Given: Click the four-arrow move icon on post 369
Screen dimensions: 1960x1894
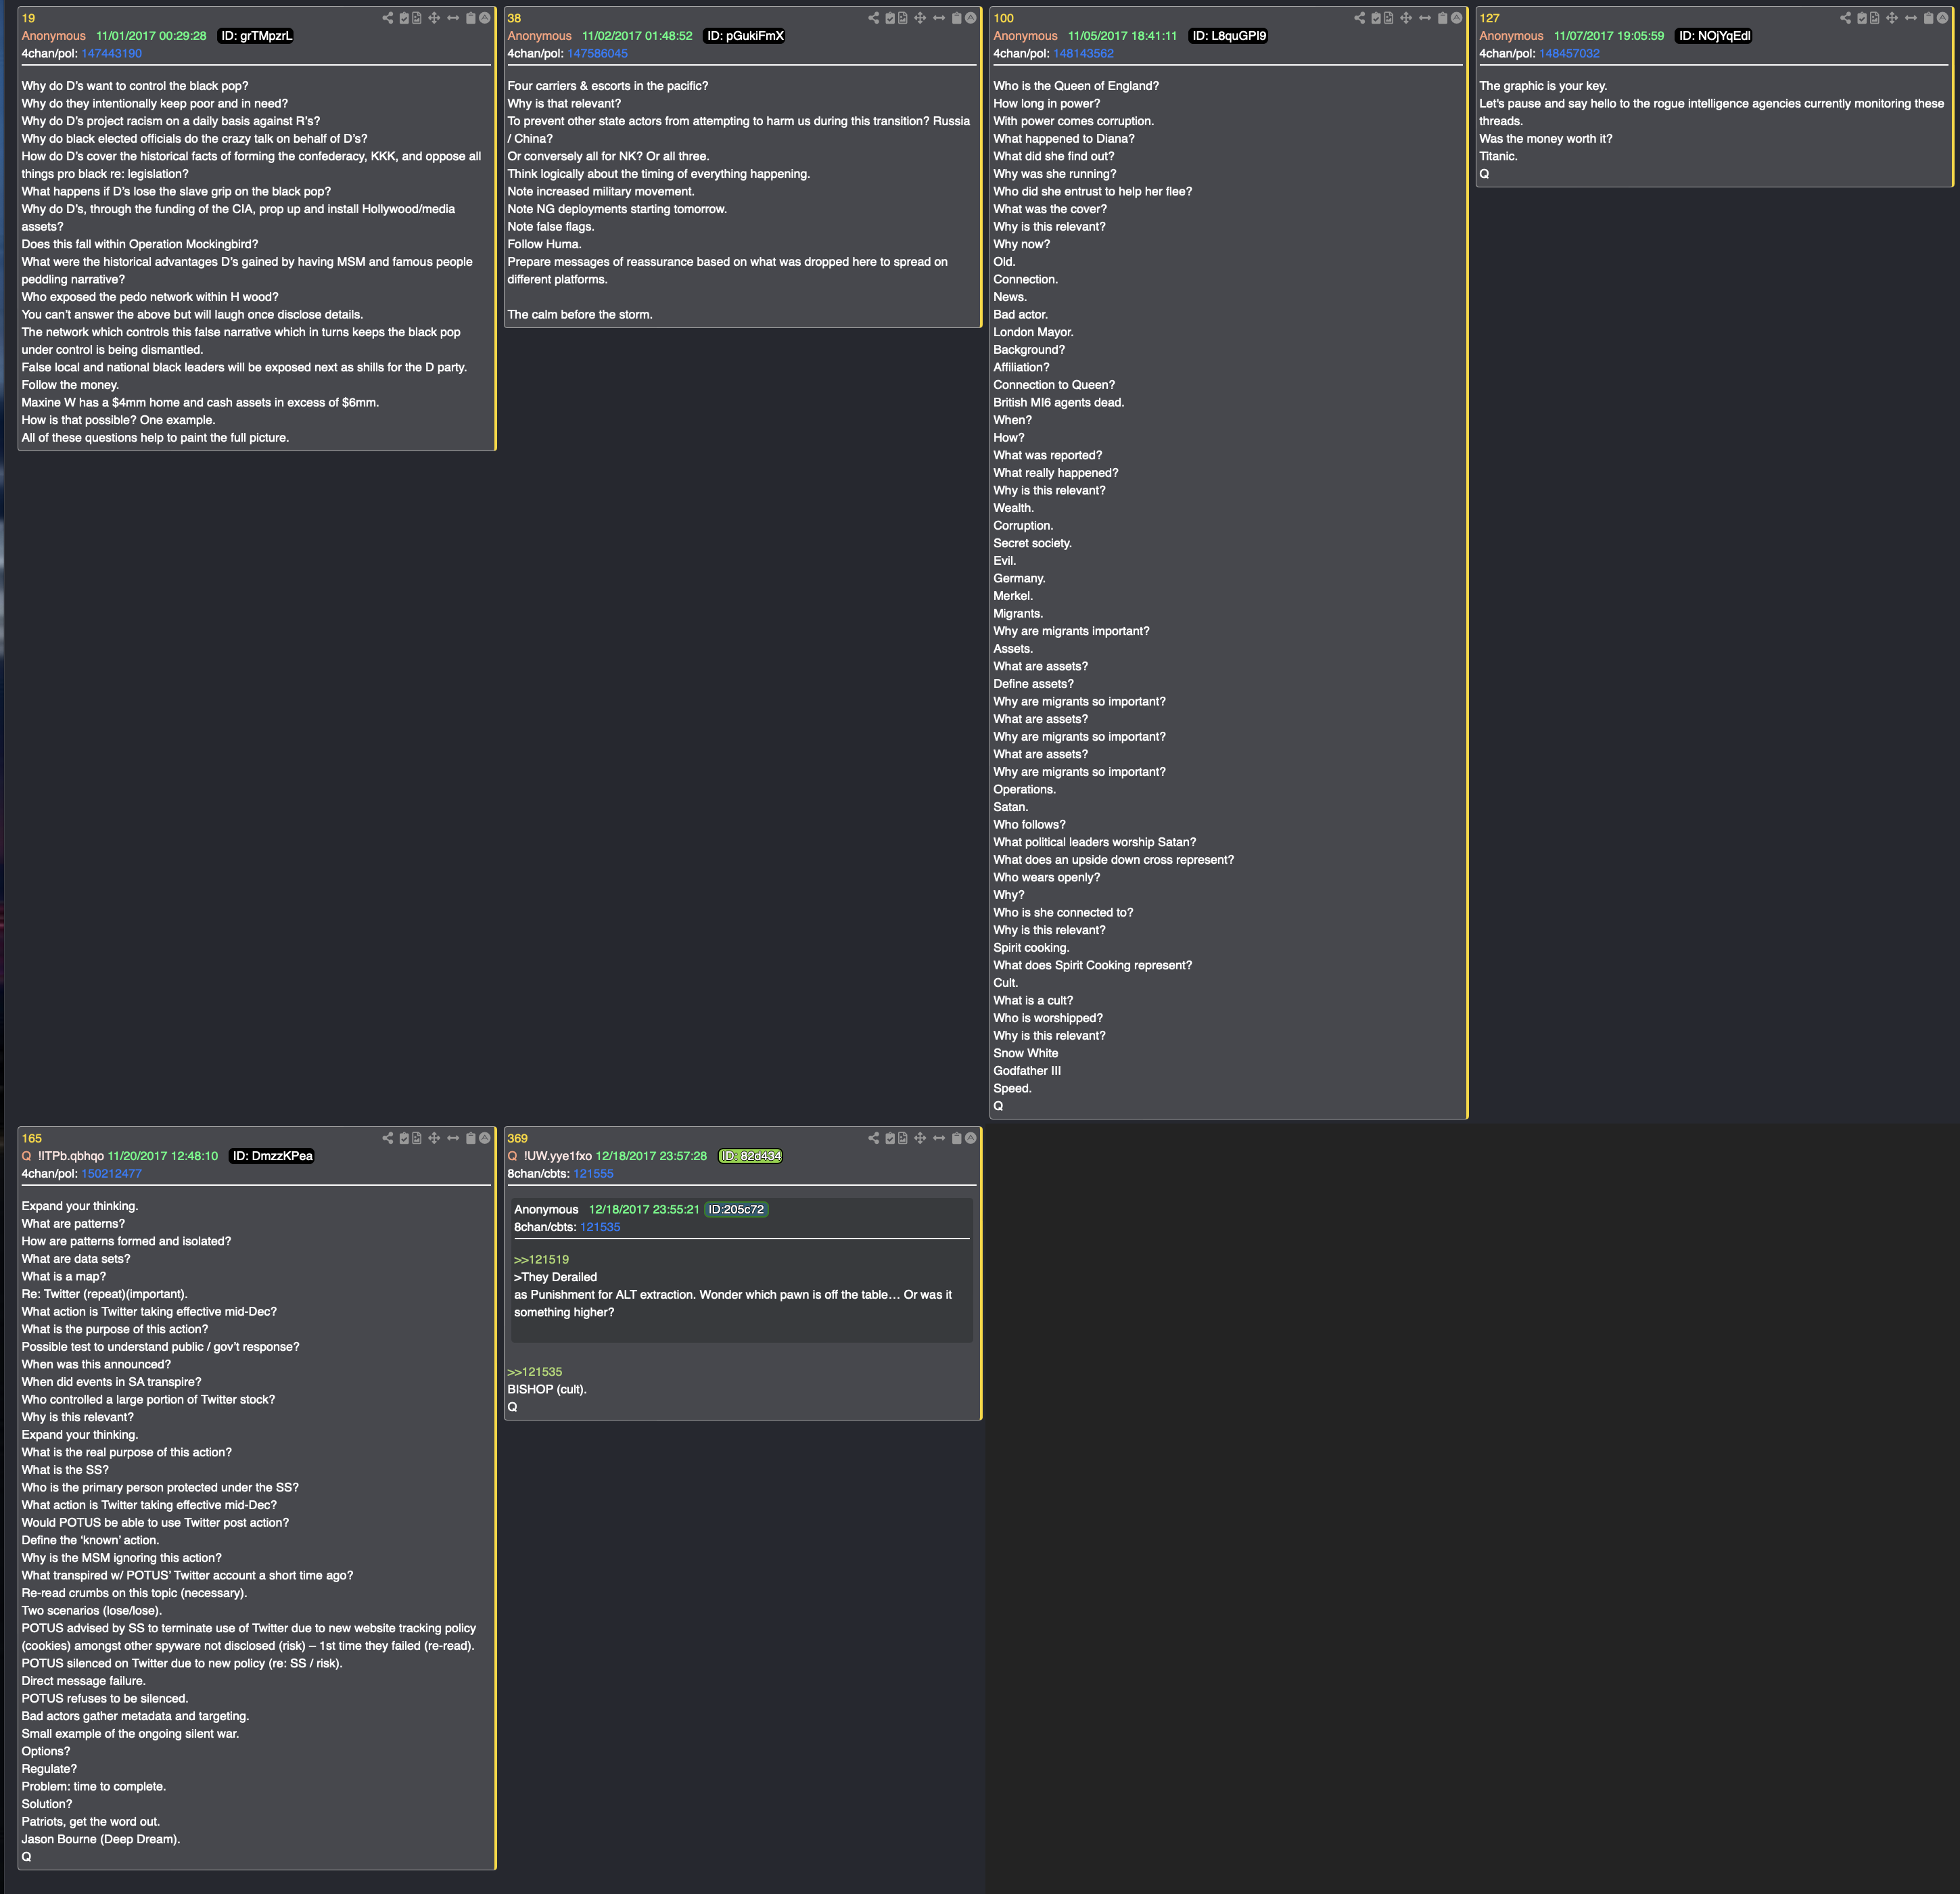Looking at the screenshot, I should pos(920,1138).
